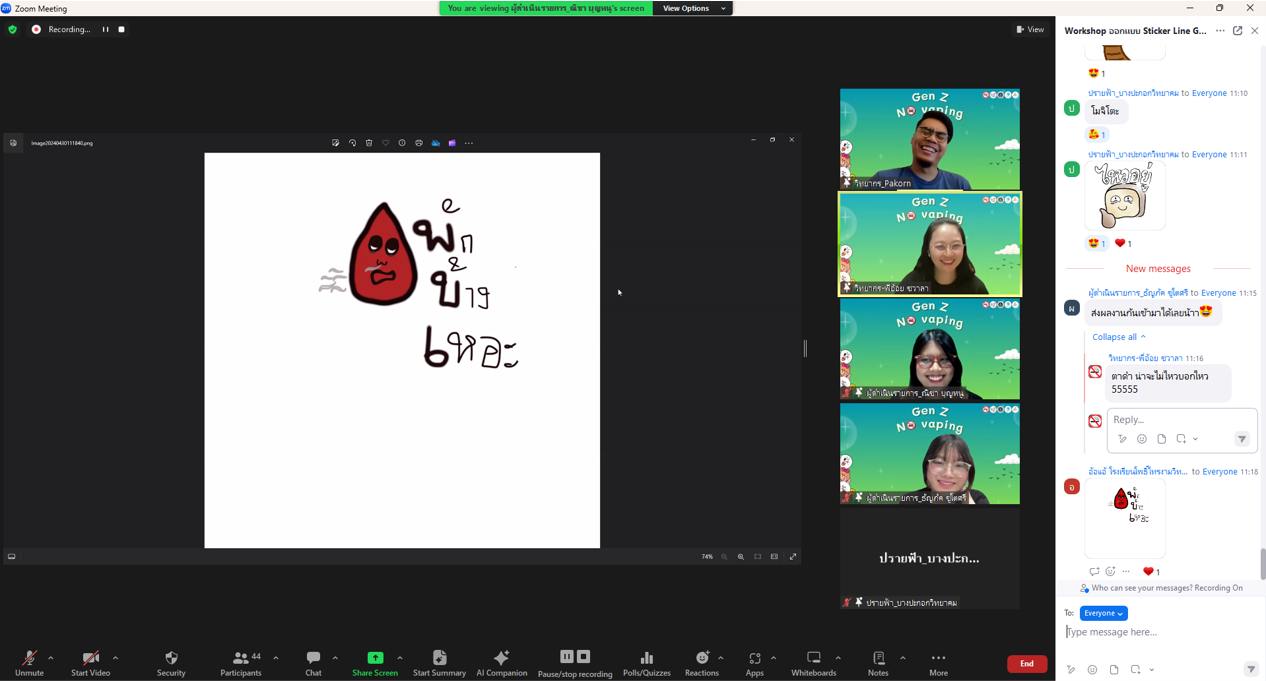Open the Participants panel
The width and height of the screenshot is (1266, 681).
click(241, 662)
